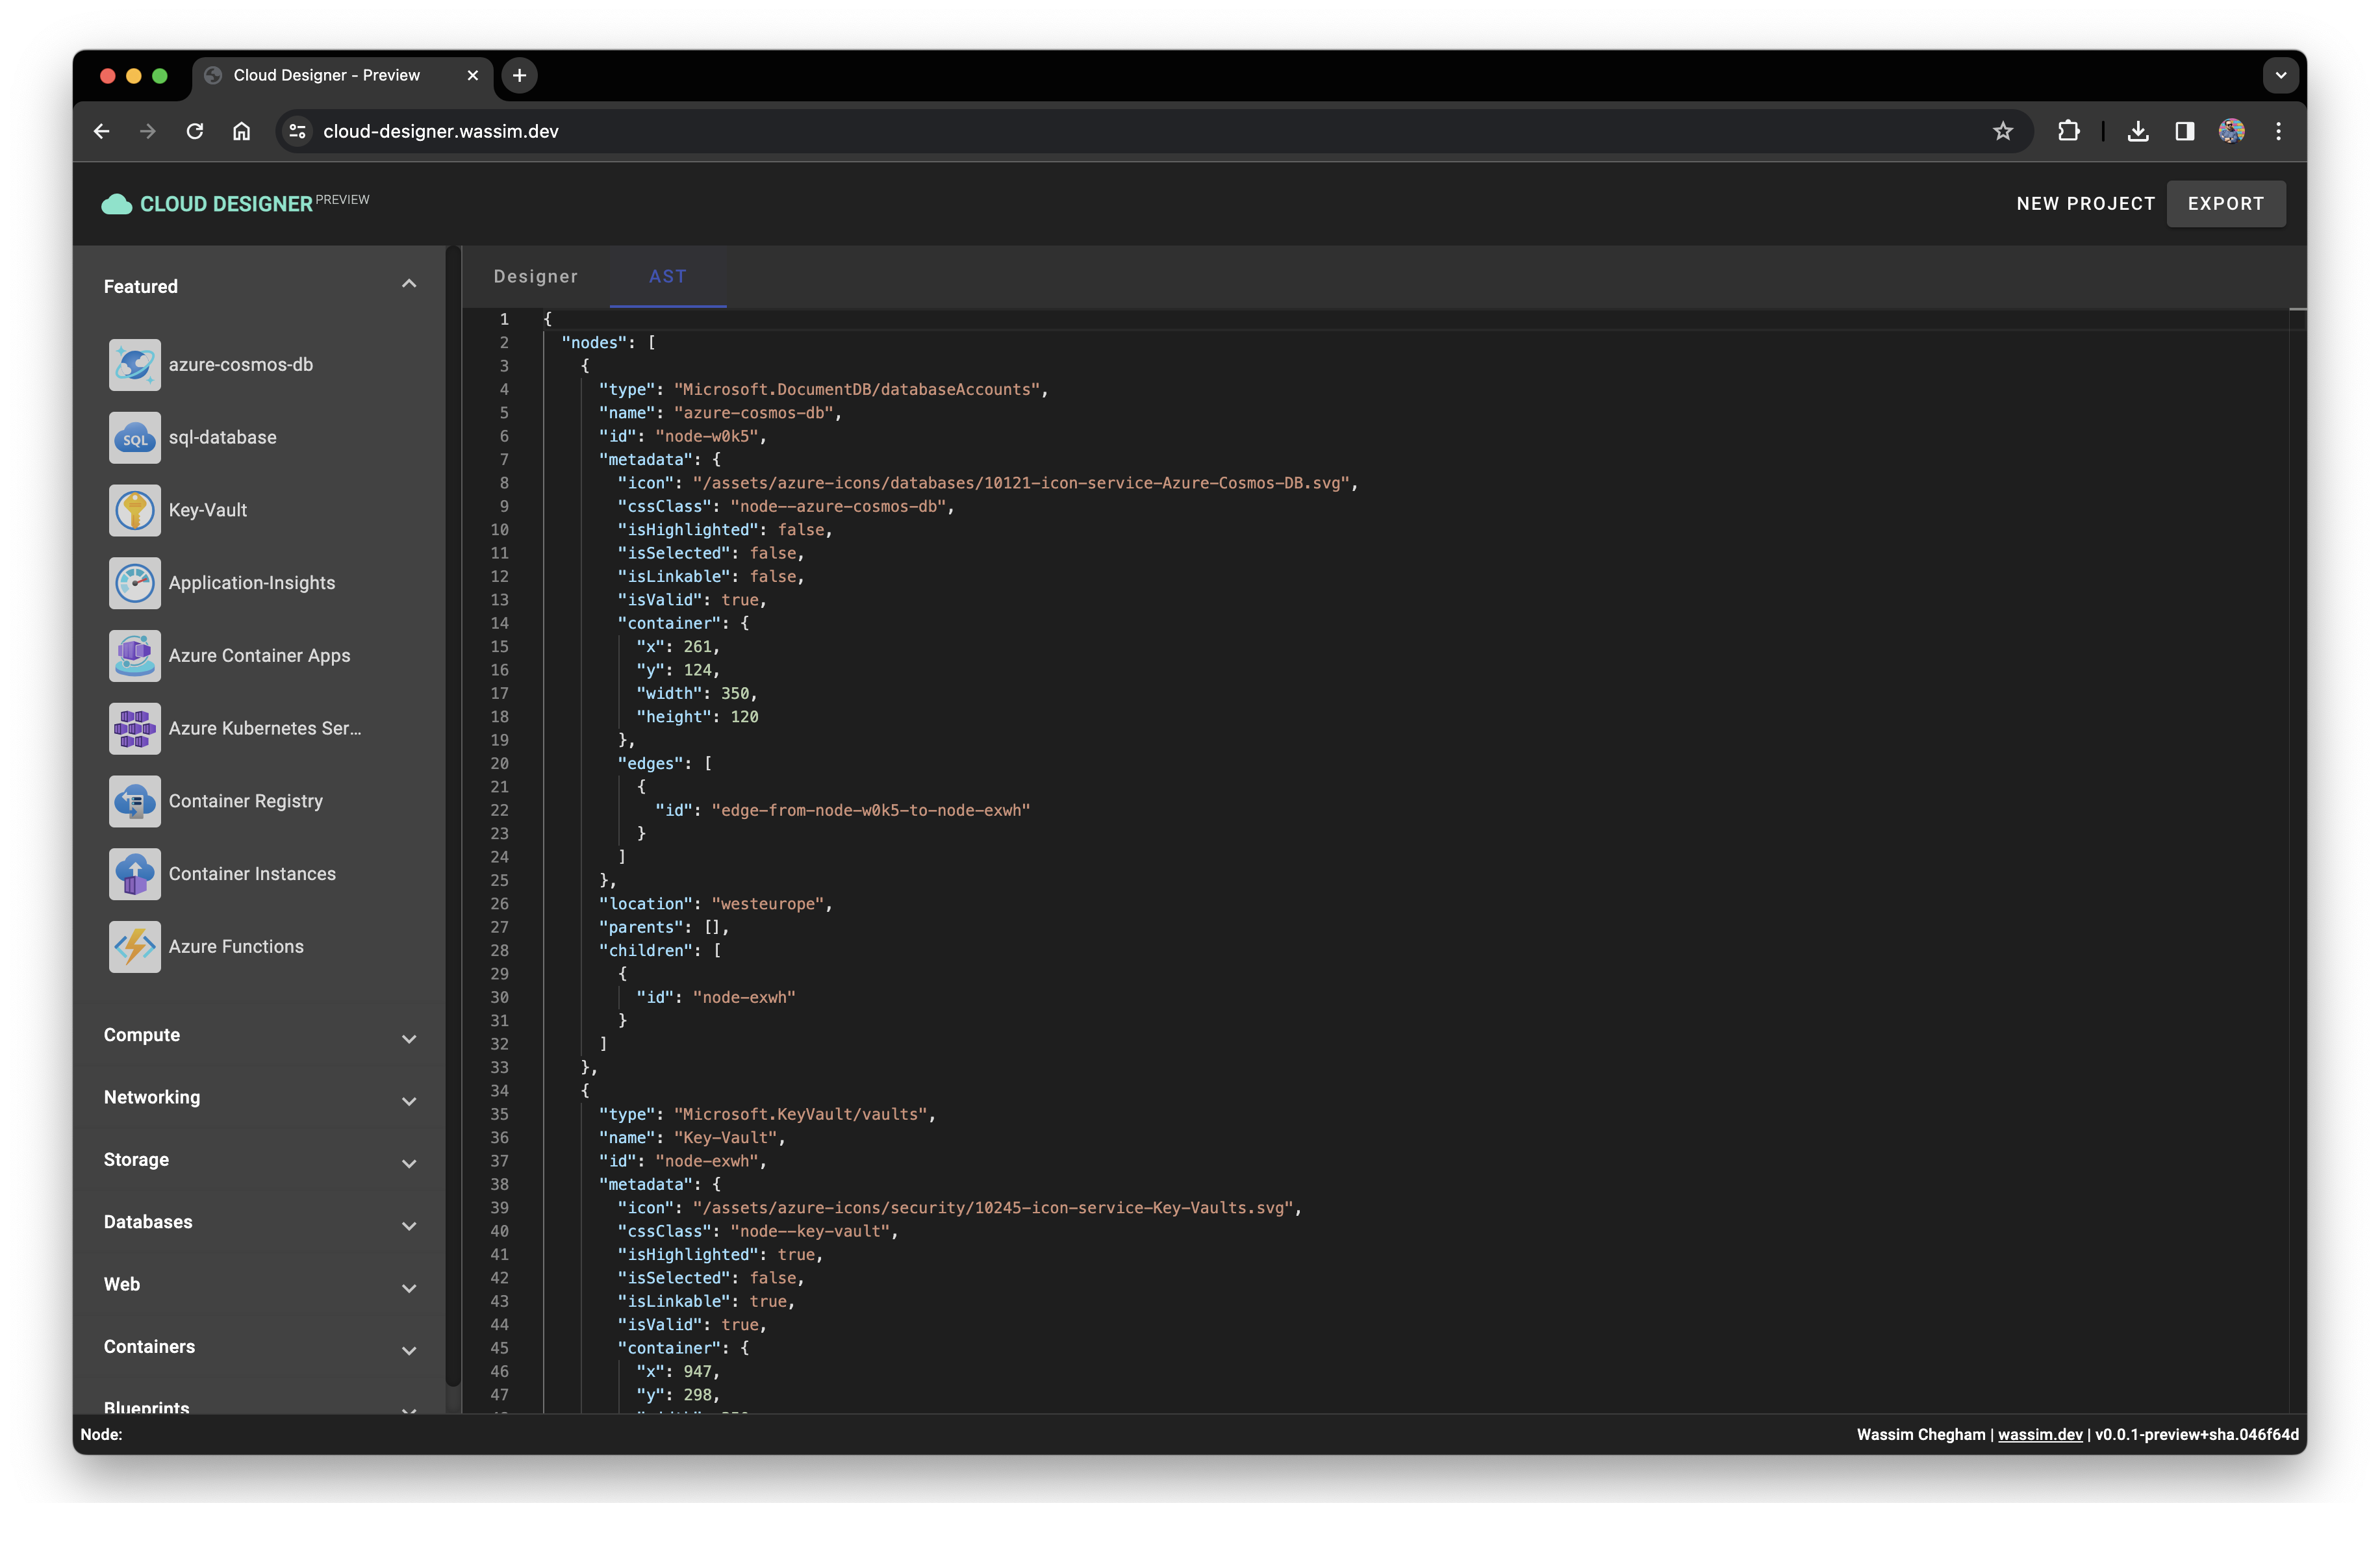Click the "height": 120 line

pos(697,717)
